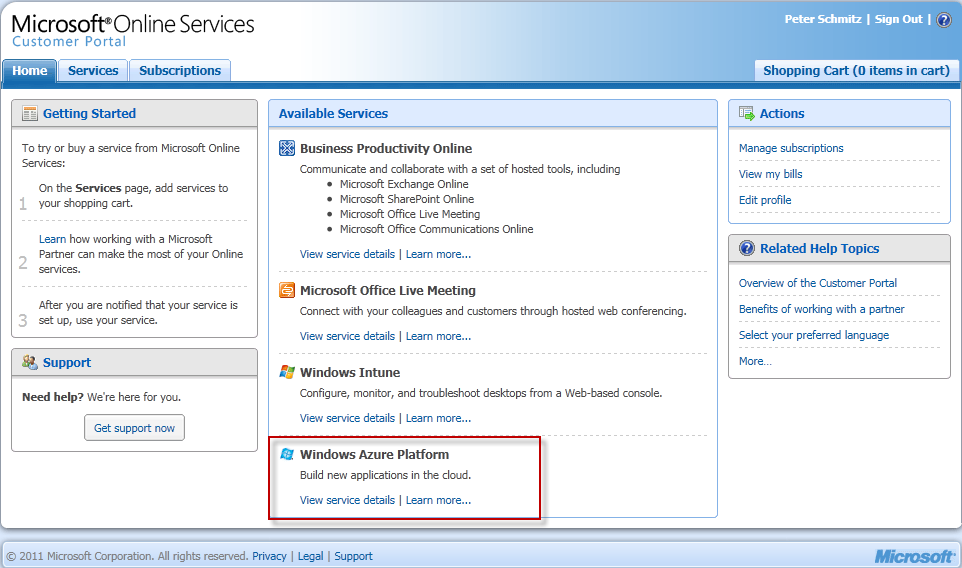Click the Microsoft Office Live Meeting bullet

tap(410, 214)
